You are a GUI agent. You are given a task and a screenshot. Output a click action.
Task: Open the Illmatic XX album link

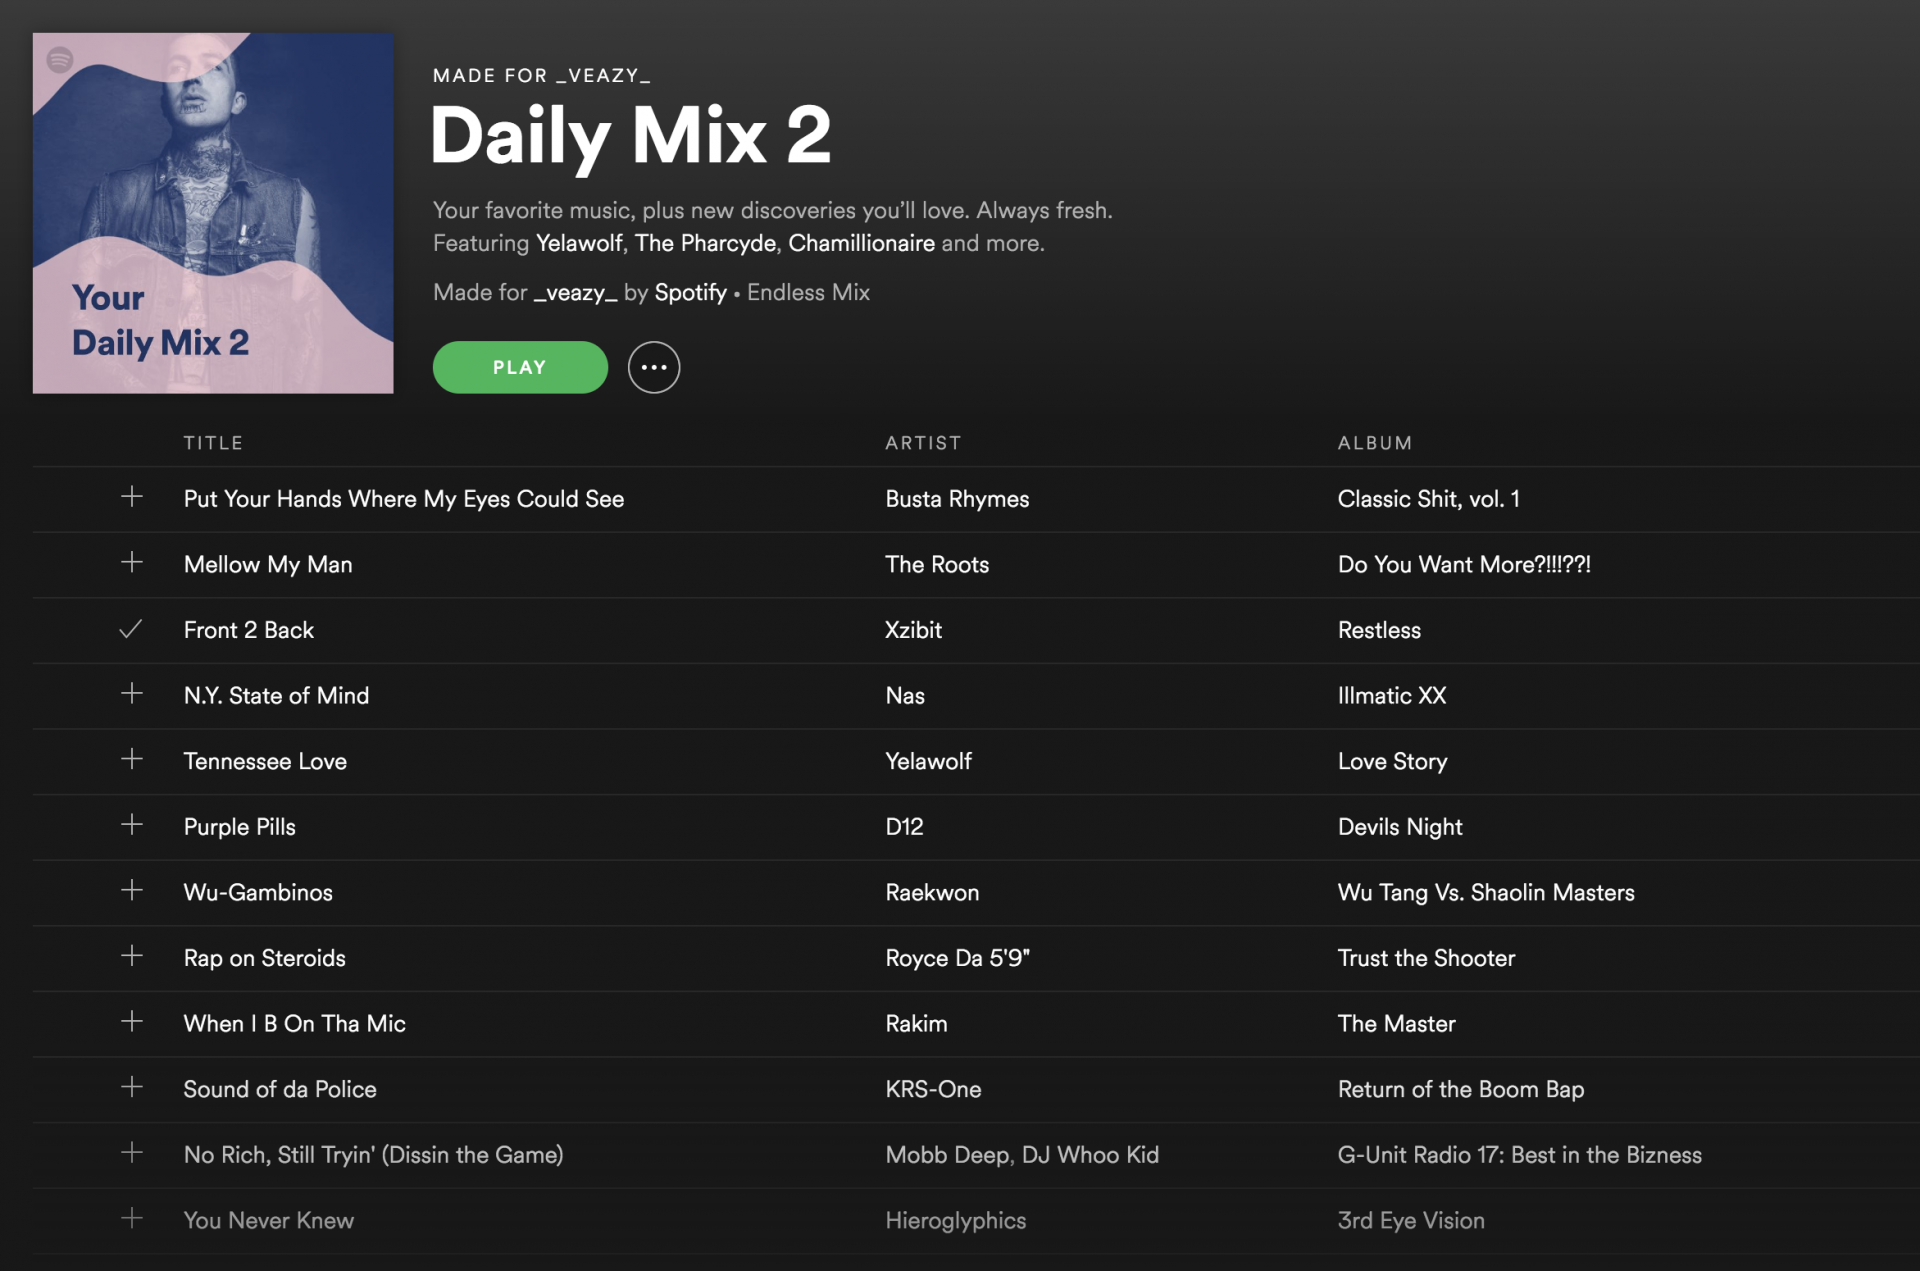(x=1392, y=695)
